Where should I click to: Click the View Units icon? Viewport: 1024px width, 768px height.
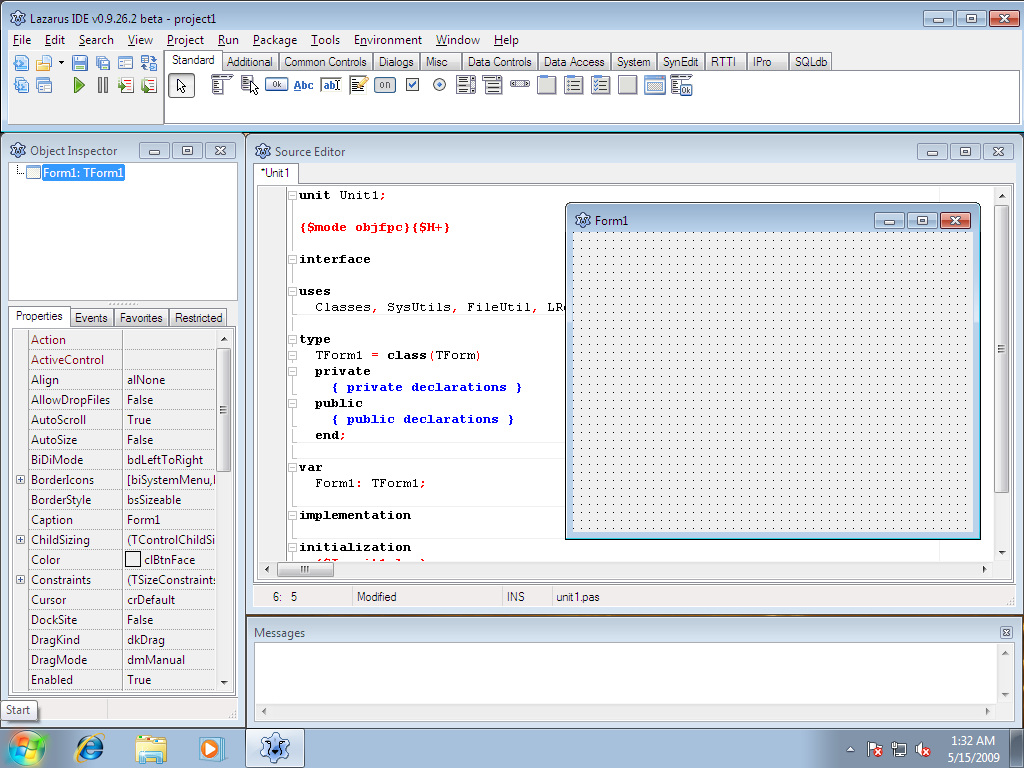point(21,85)
